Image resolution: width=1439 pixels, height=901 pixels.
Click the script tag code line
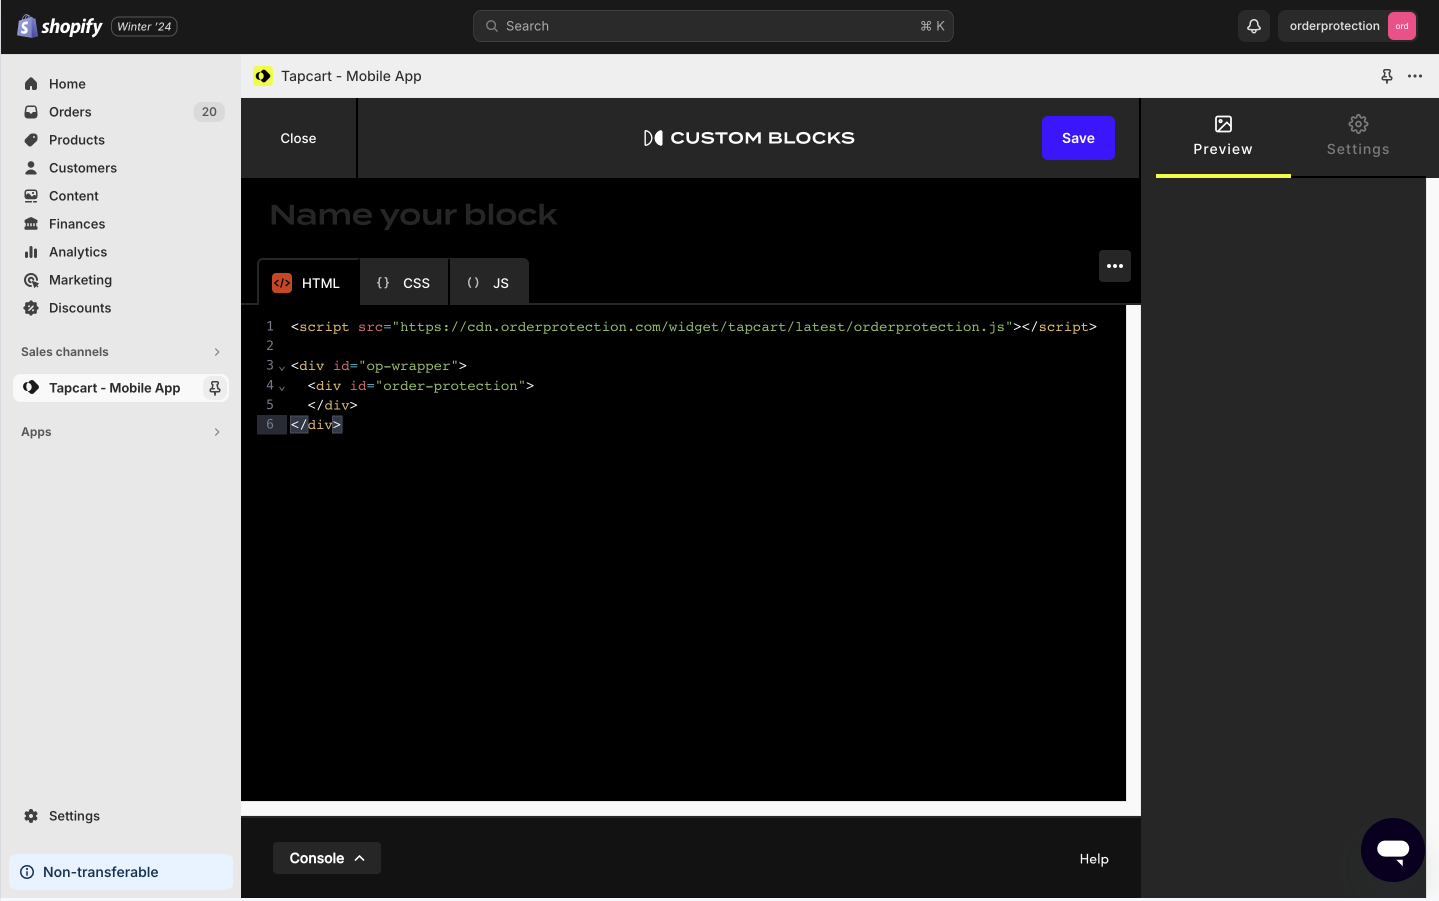pos(693,327)
